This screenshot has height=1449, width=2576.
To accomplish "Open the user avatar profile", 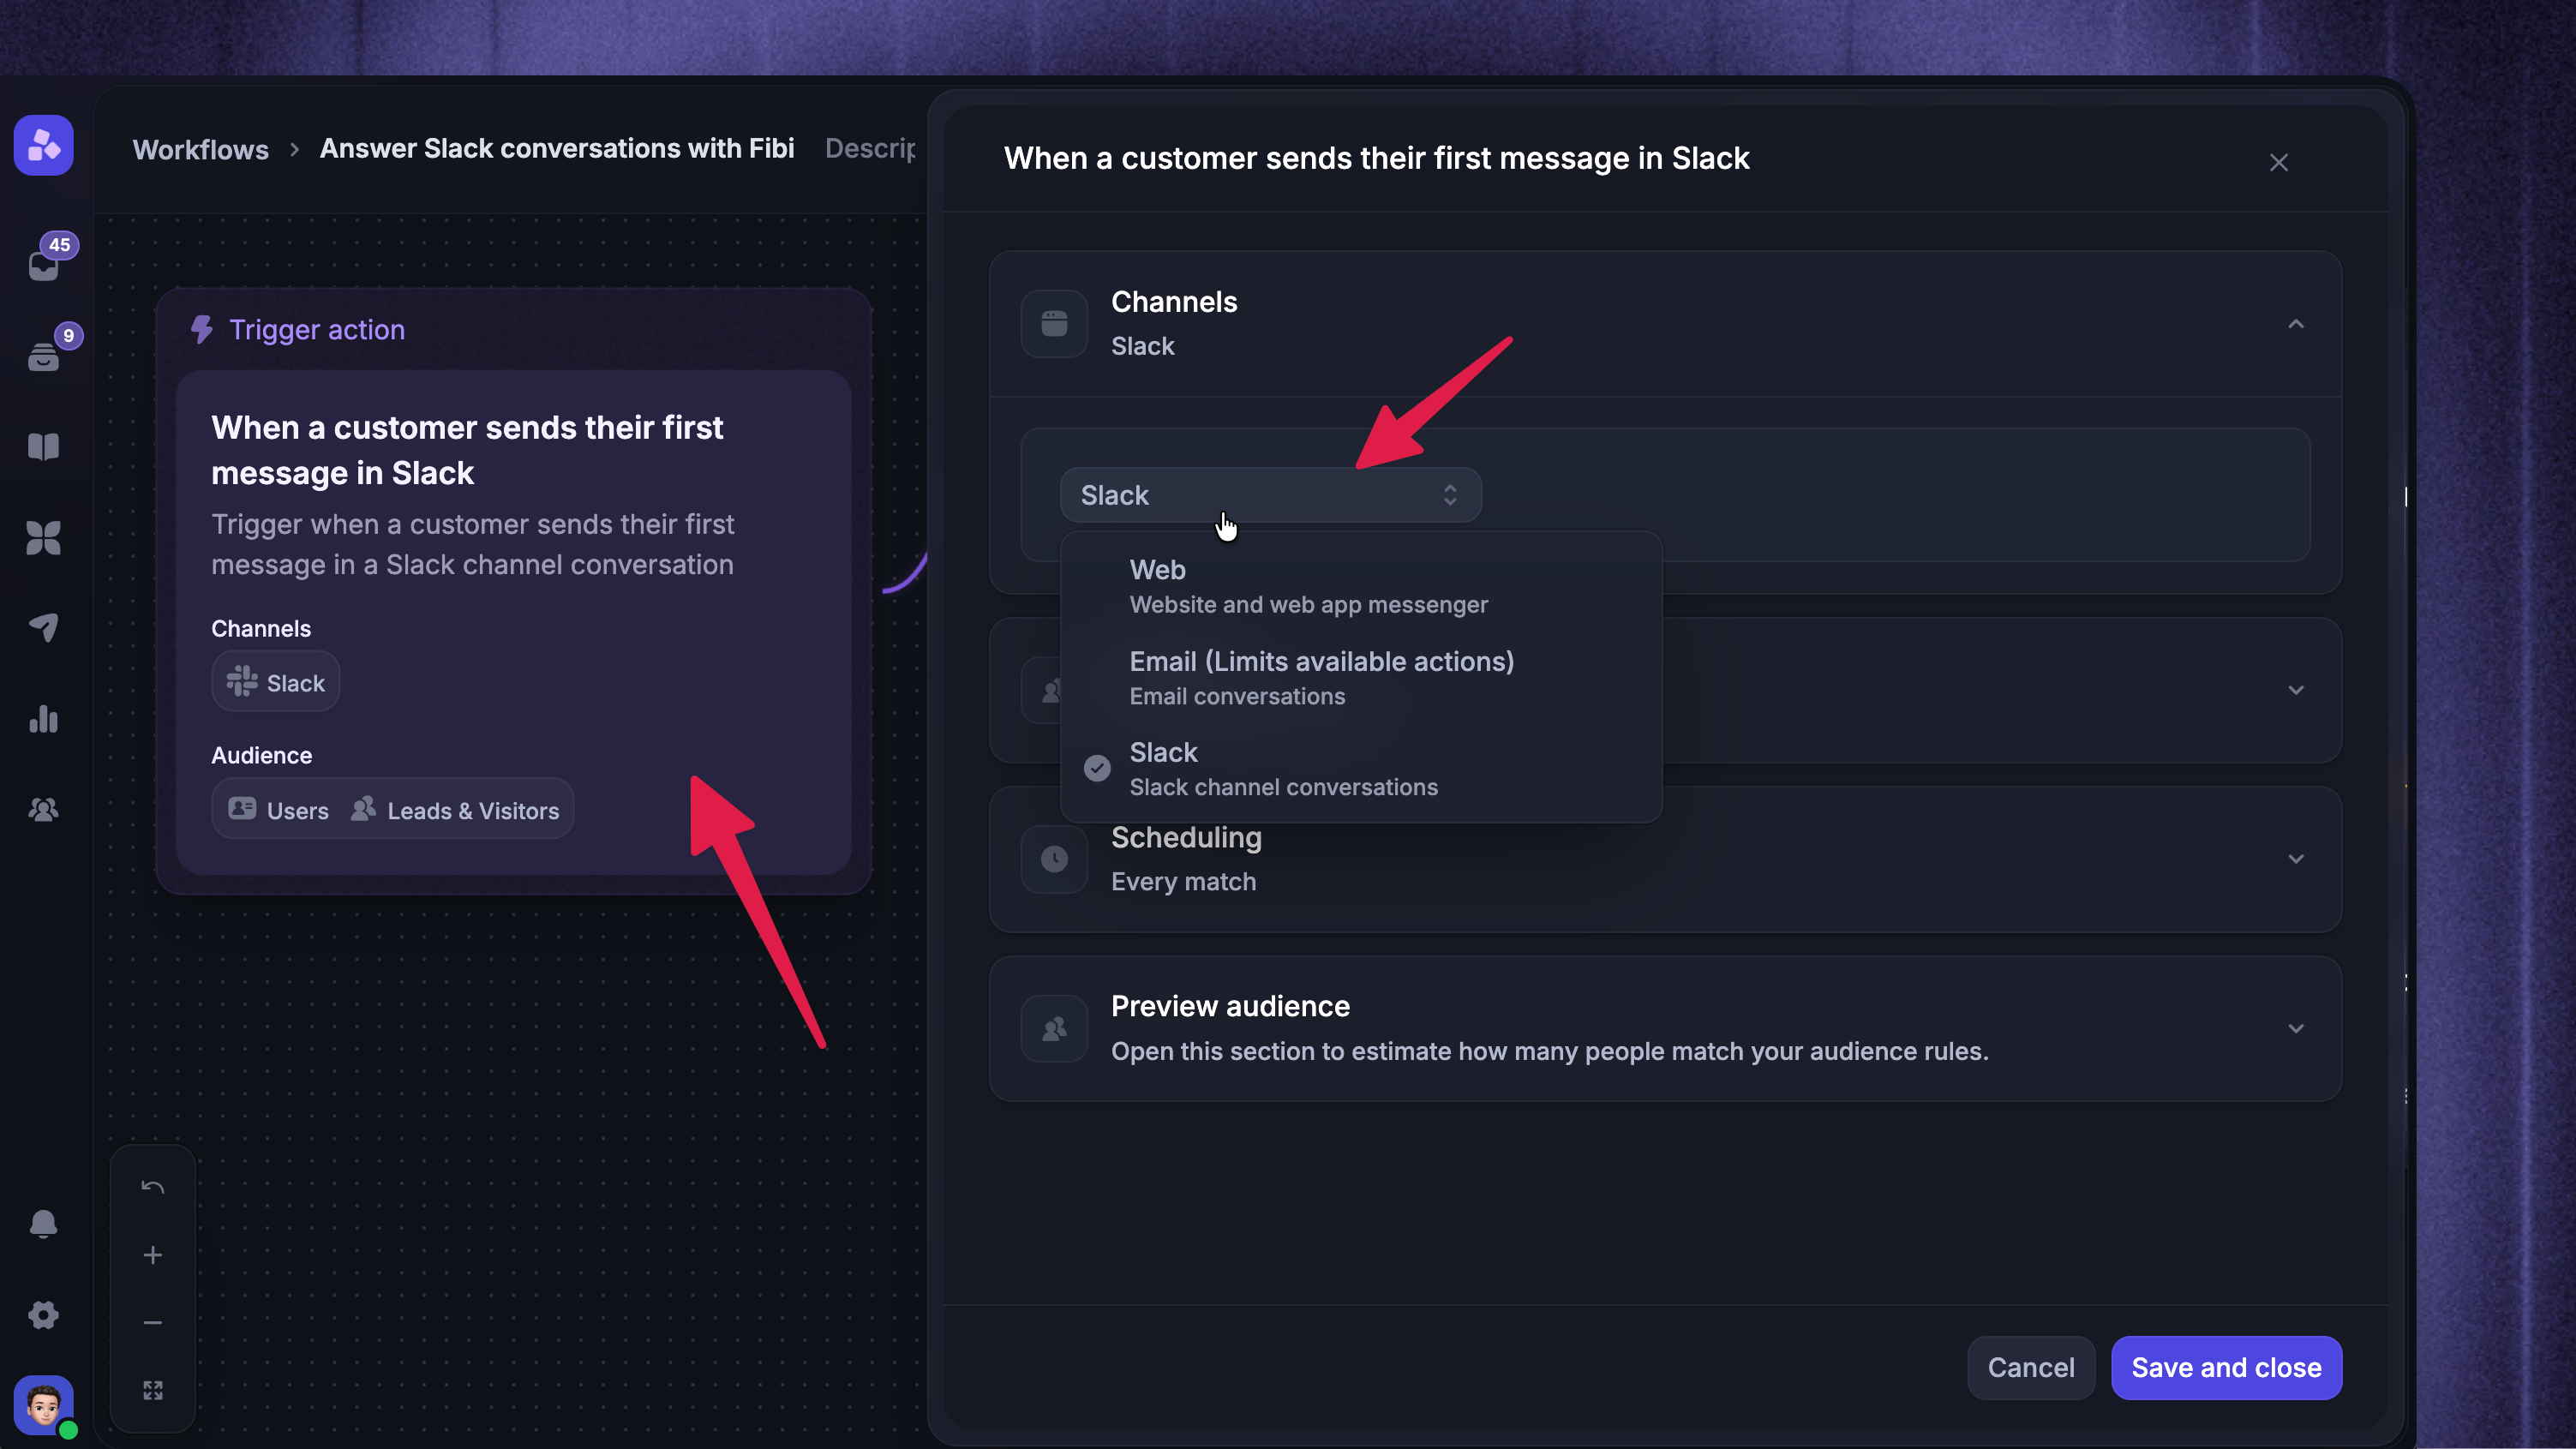I will (43, 1405).
